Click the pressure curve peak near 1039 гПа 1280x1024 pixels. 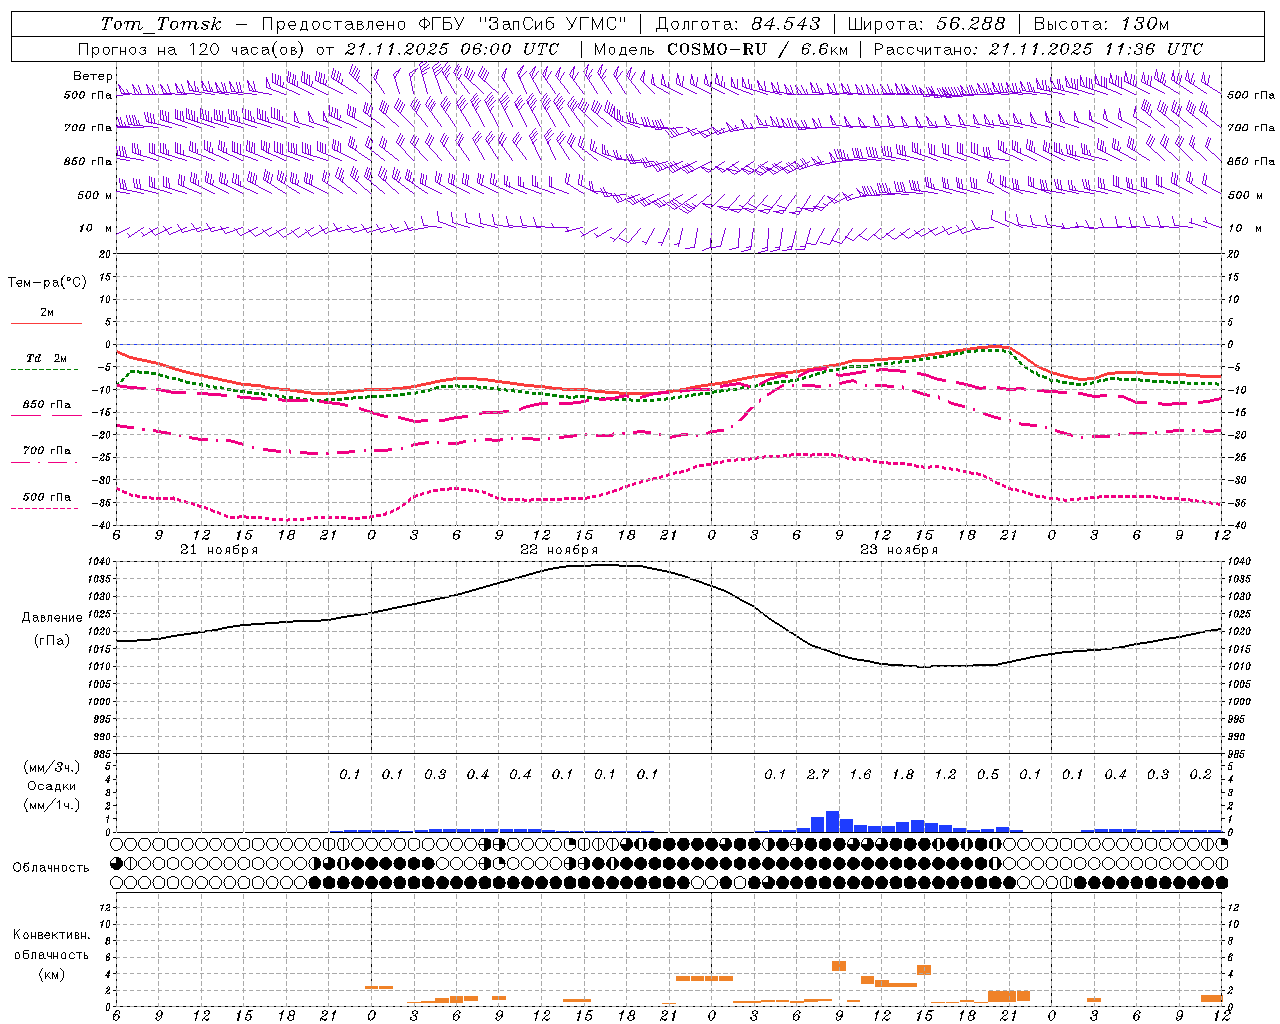(604, 565)
